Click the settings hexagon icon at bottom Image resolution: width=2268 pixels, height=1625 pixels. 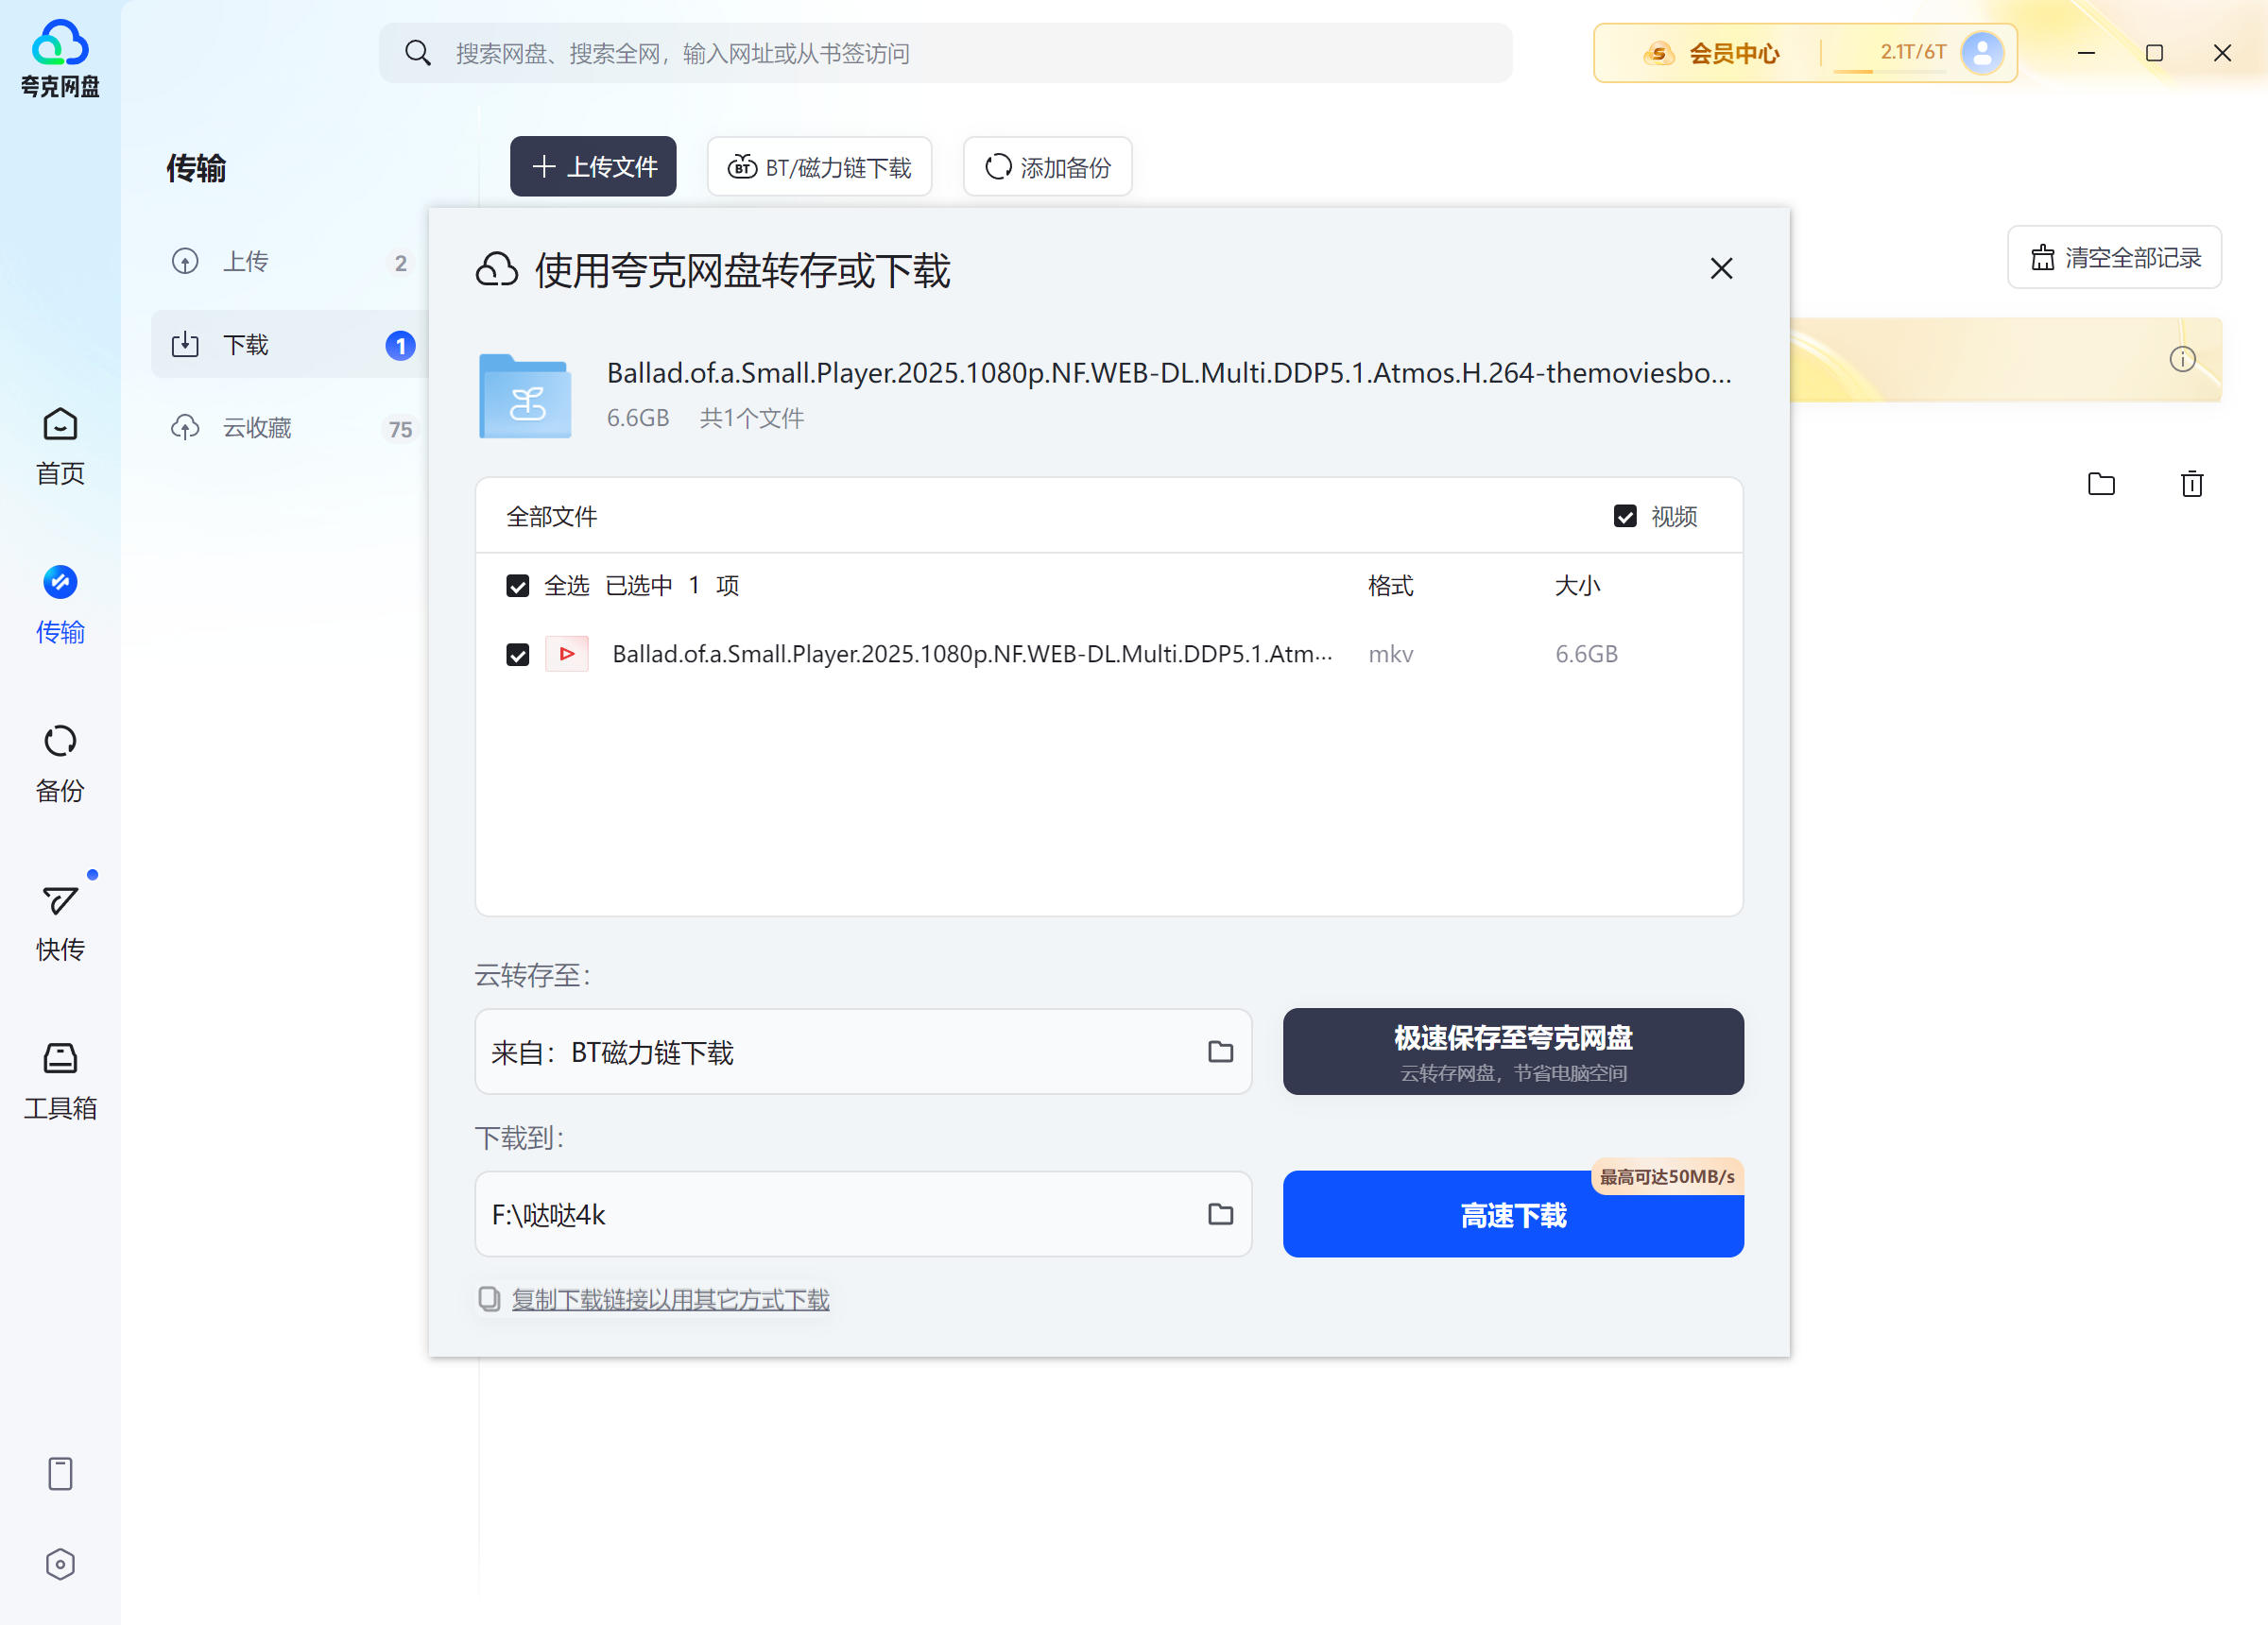pos(60,1563)
